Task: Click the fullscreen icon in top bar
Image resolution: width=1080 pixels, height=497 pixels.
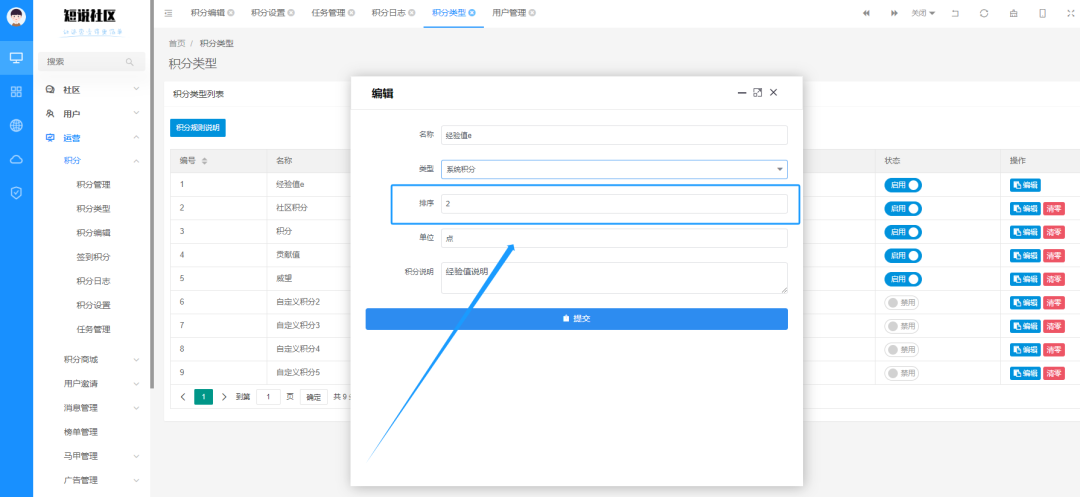Action: 1071,13
